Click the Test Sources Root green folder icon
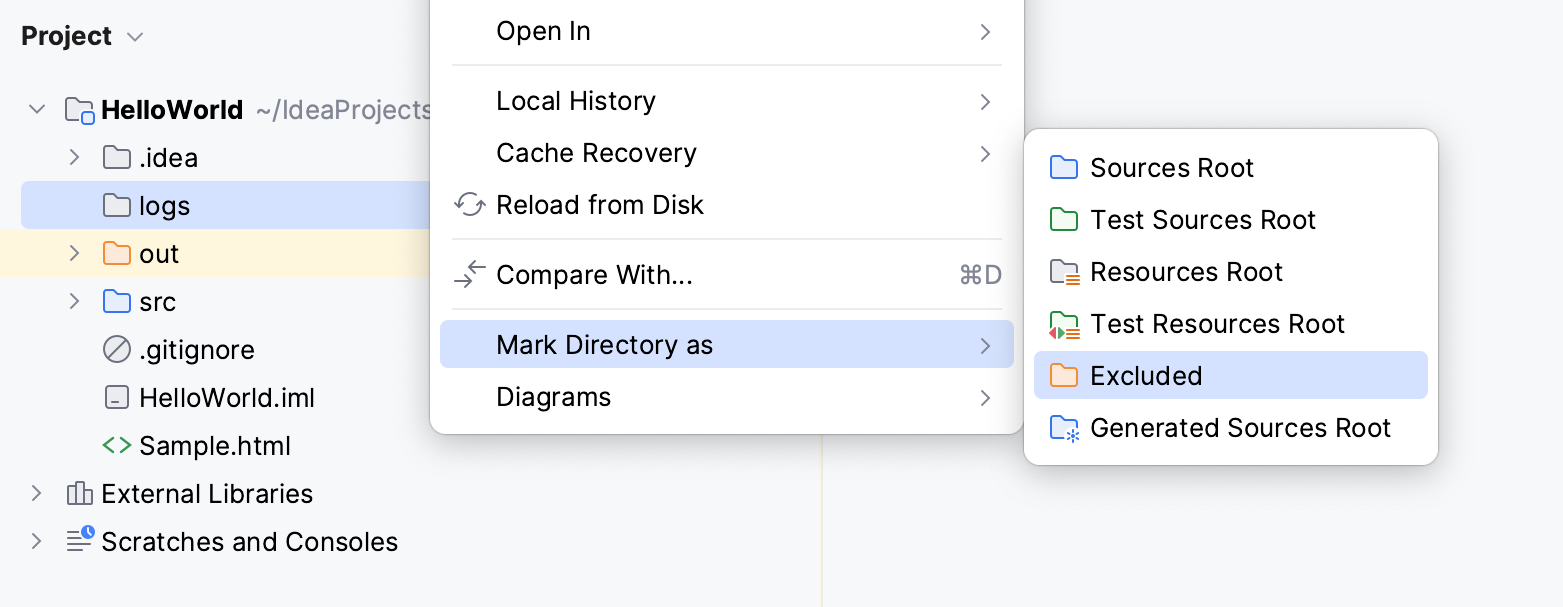The image size is (1563, 607). point(1064,219)
